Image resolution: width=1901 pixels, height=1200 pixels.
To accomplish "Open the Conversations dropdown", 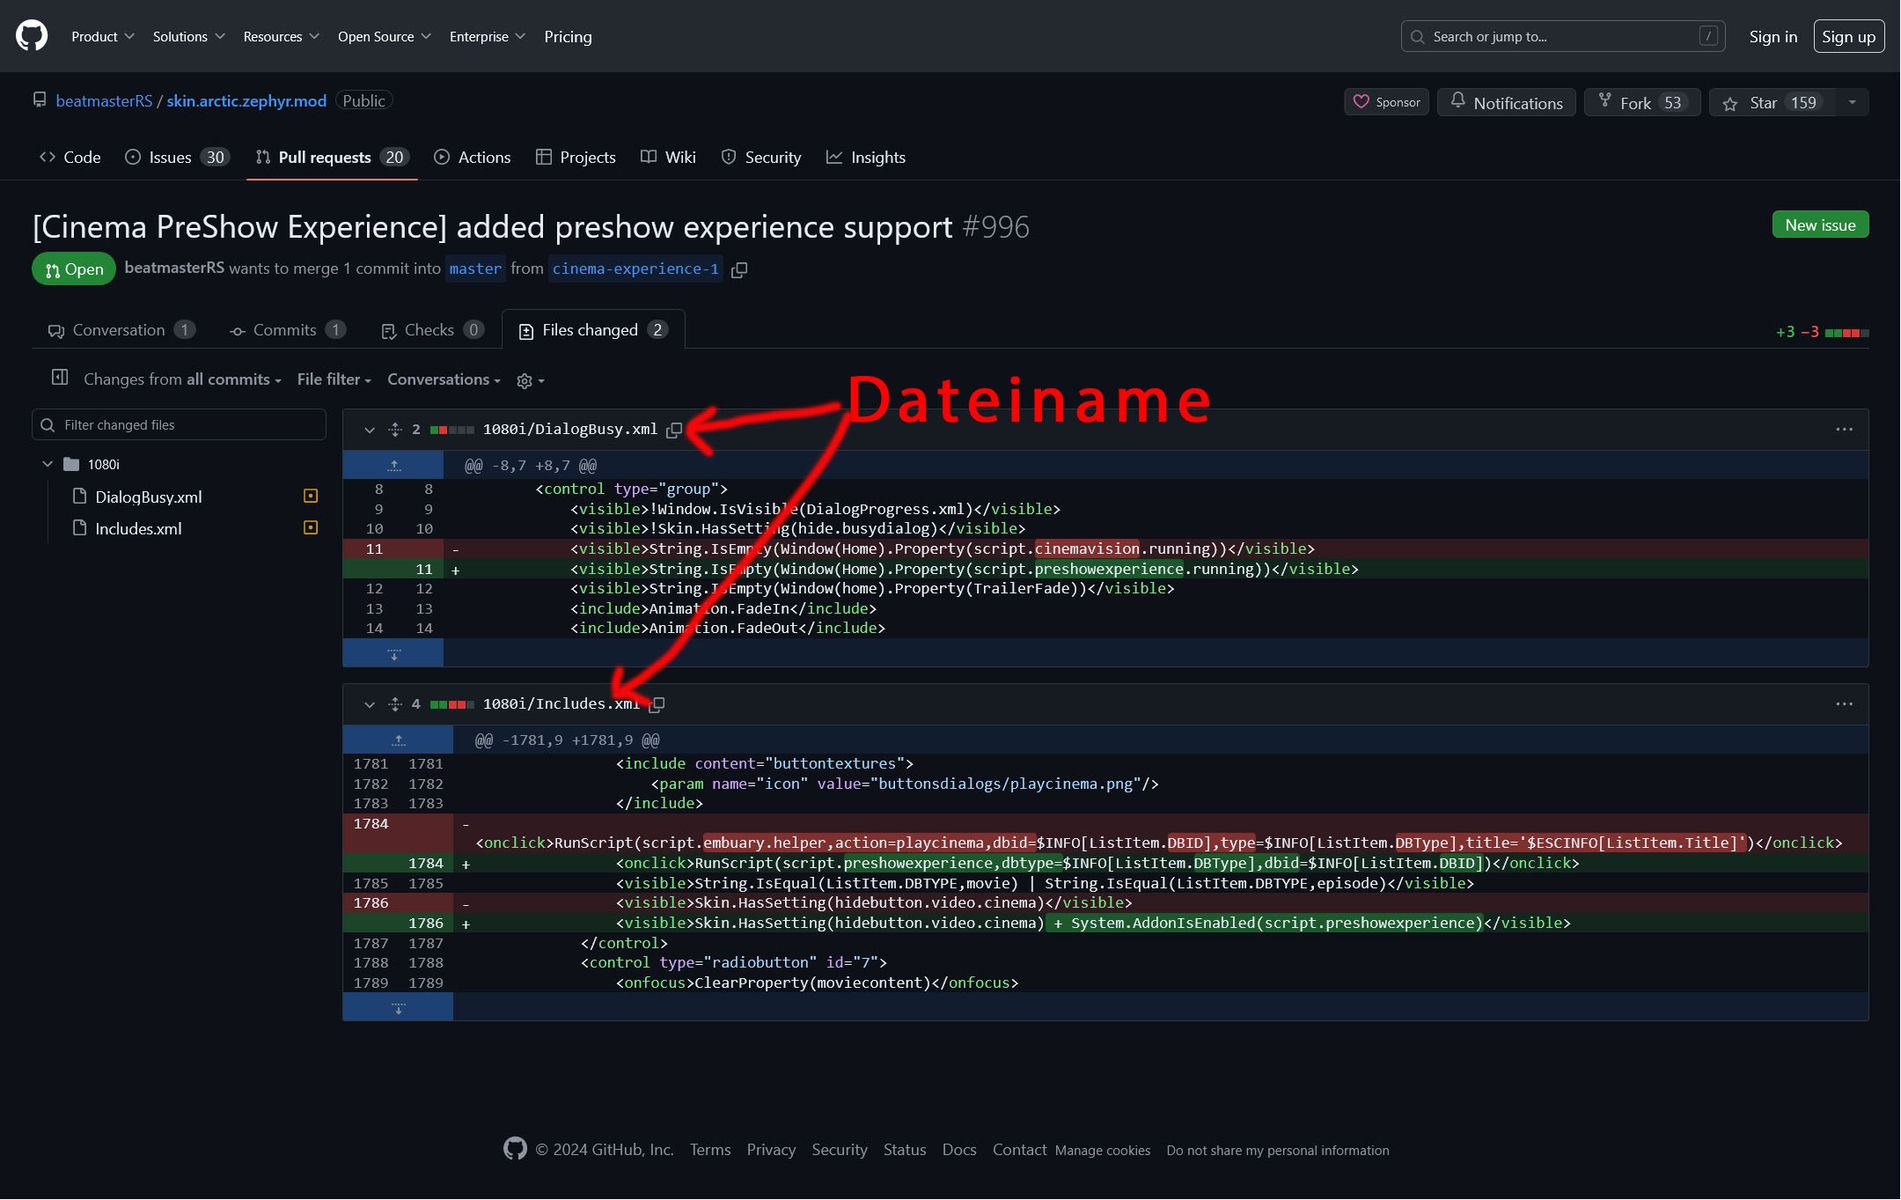I will pos(444,380).
